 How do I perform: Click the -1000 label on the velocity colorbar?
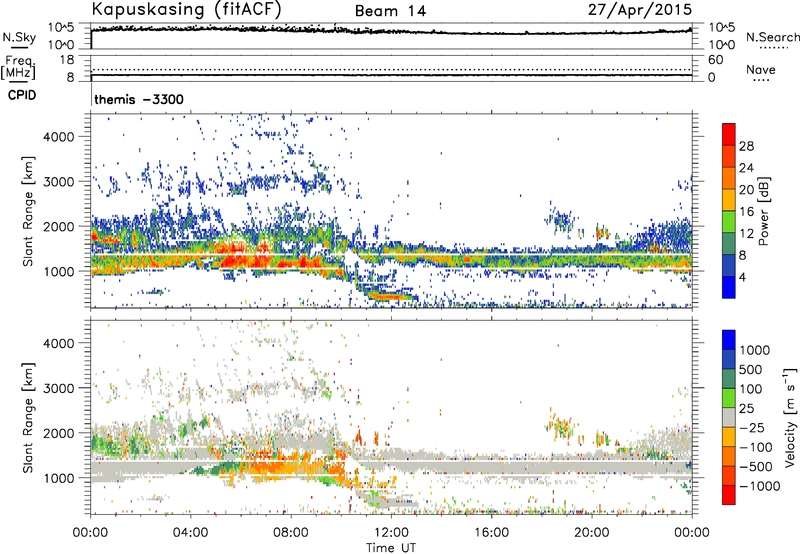click(x=760, y=486)
